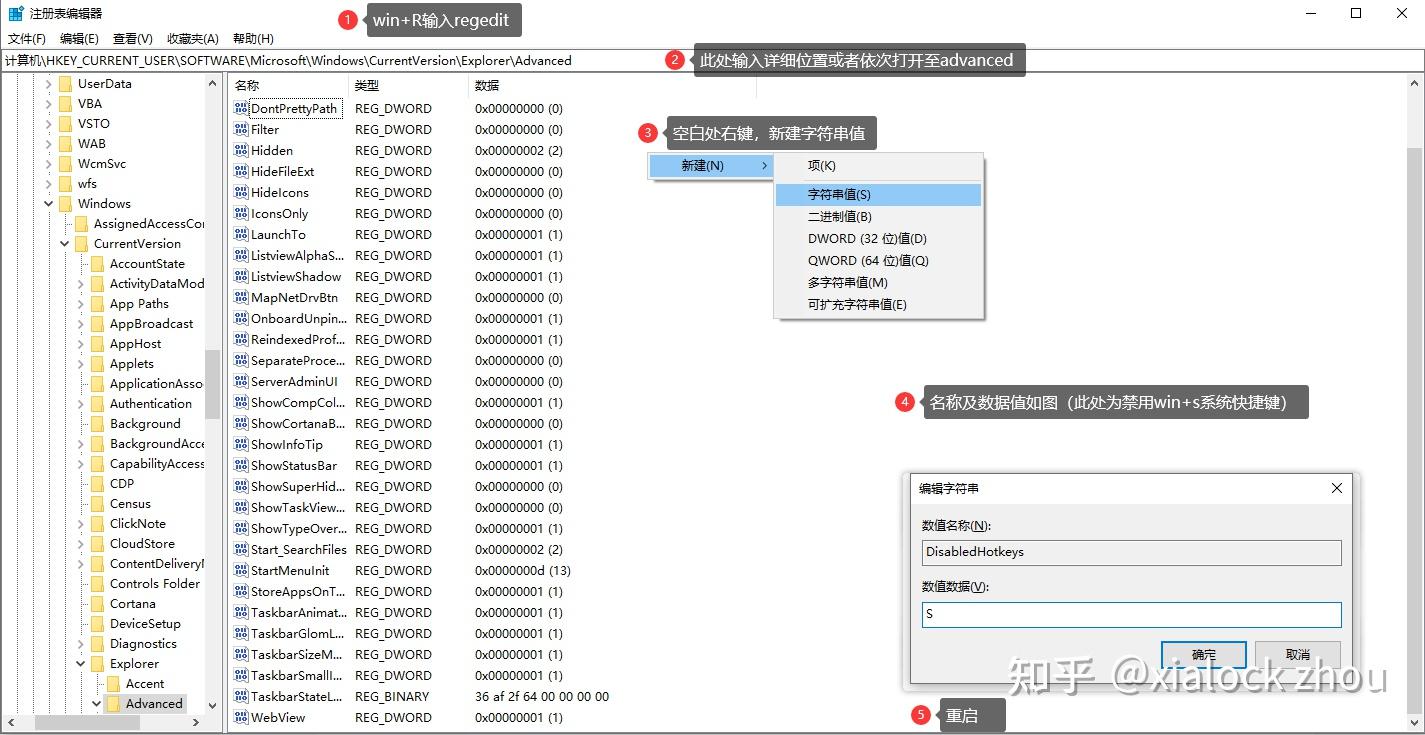Viewport: 1425px width, 735px height.
Task: Click the HideFileExt value icon
Action: 241,171
